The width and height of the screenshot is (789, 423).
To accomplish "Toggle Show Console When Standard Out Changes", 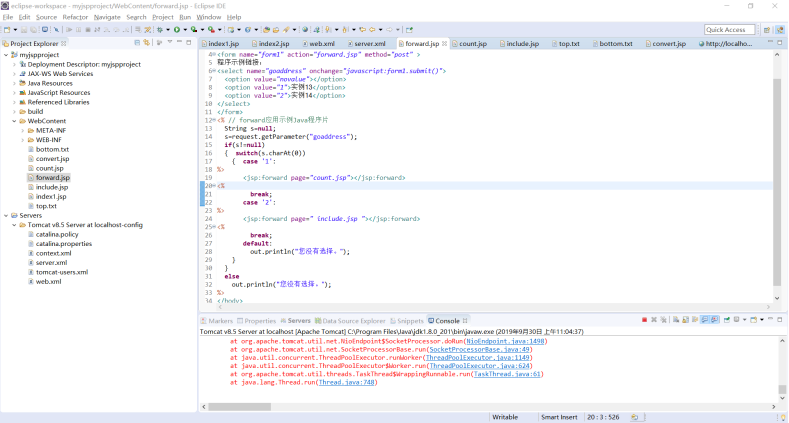I will (705, 320).
